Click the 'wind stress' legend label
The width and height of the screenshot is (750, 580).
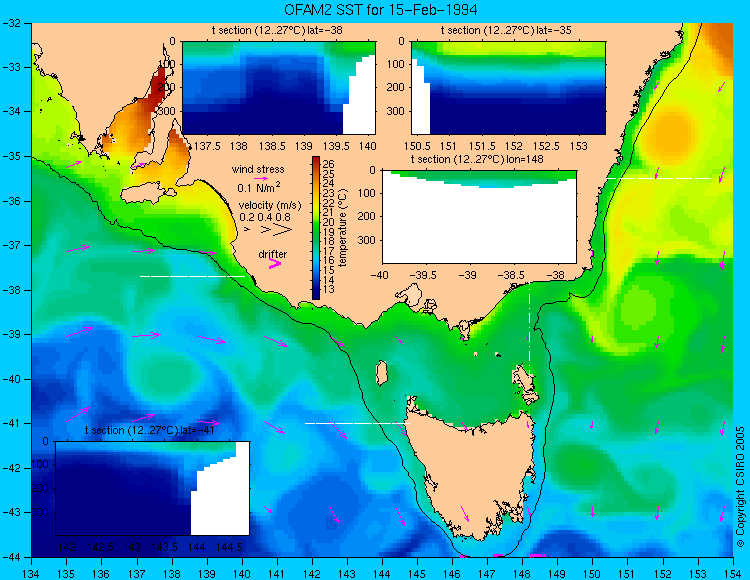tap(258, 169)
